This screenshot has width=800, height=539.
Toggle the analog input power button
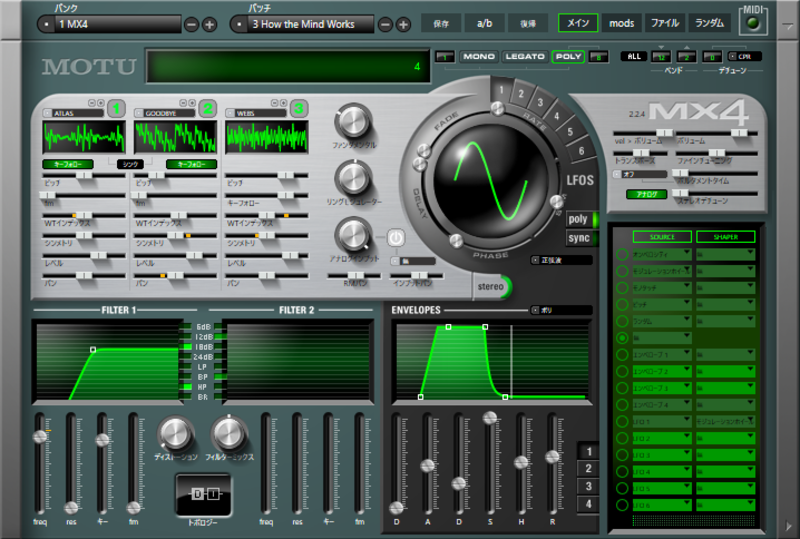tap(396, 238)
